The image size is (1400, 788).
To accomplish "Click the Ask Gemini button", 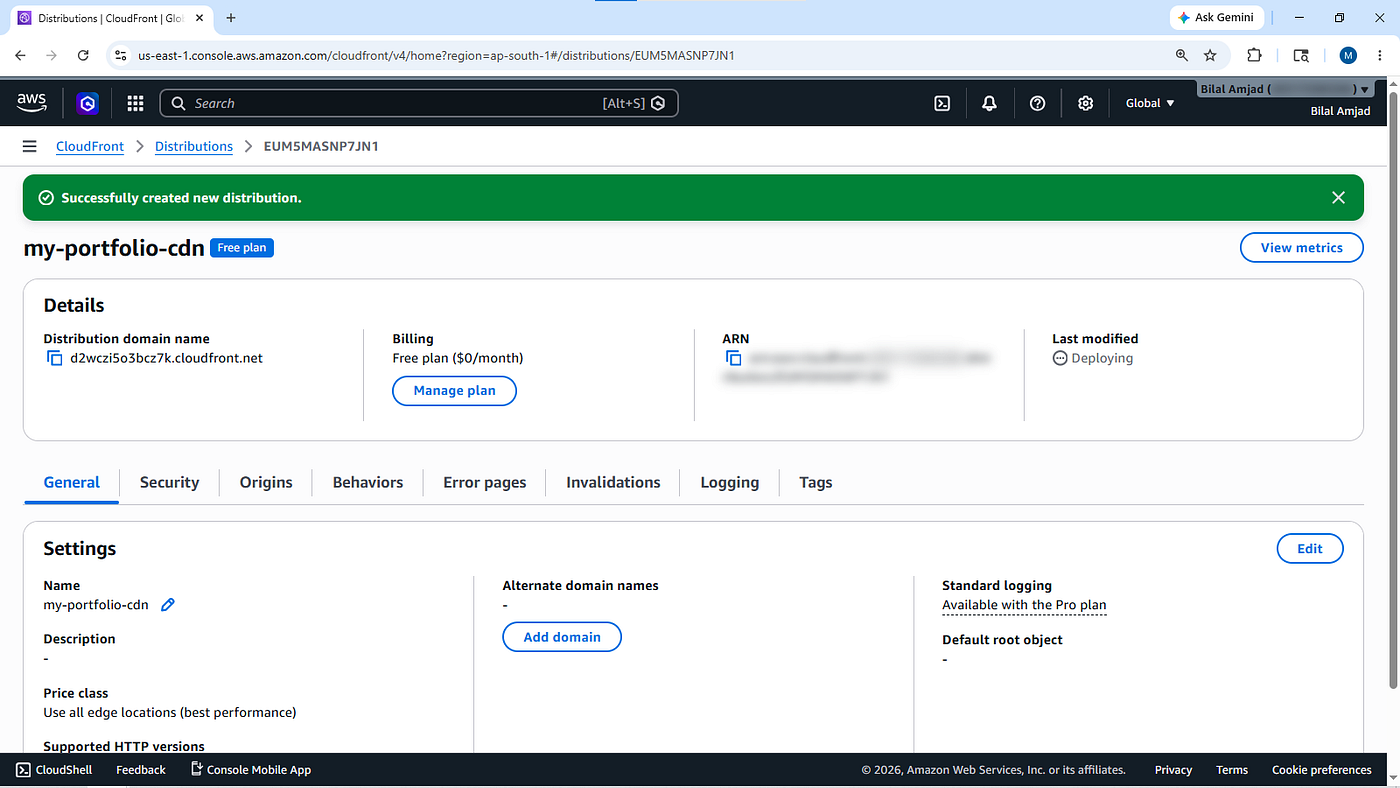I will coord(1217,18).
